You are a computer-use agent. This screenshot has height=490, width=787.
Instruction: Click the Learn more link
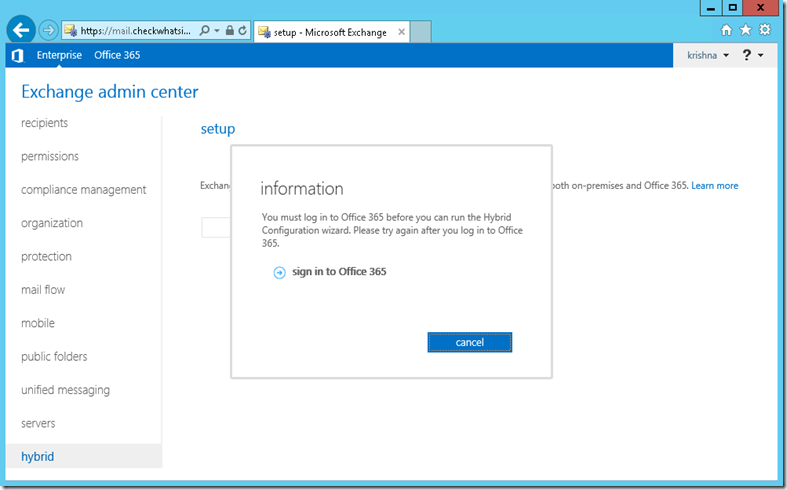(x=715, y=186)
